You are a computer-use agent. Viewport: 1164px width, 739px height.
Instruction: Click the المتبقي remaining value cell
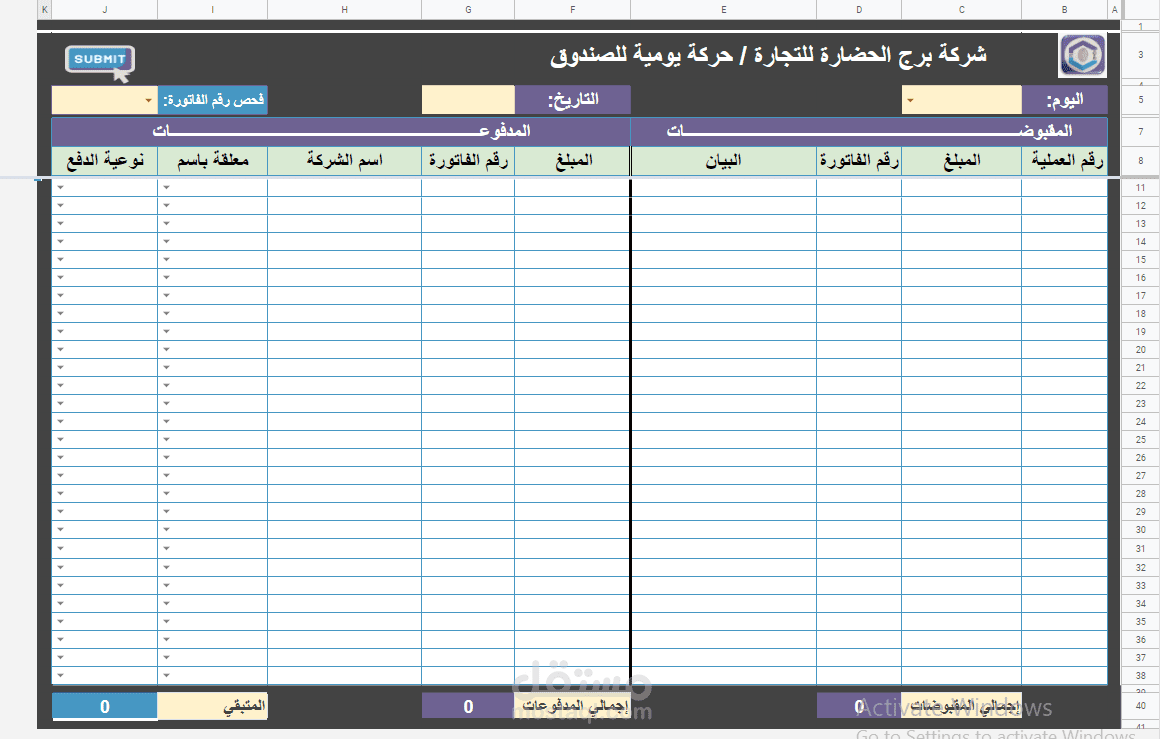105,706
